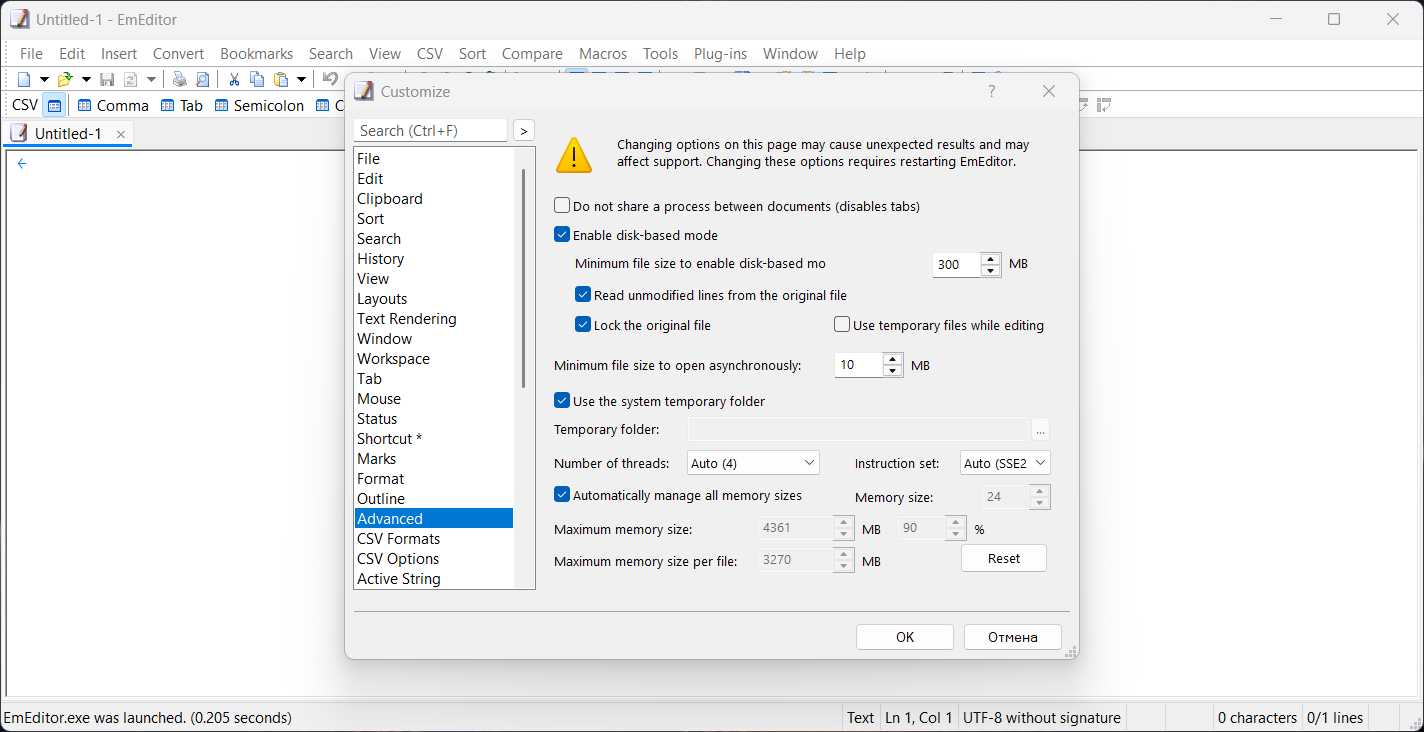The width and height of the screenshot is (1424, 732).
Task: Select the Semicolon-separated mode button
Action: pyautogui.click(x=259, y=105)
